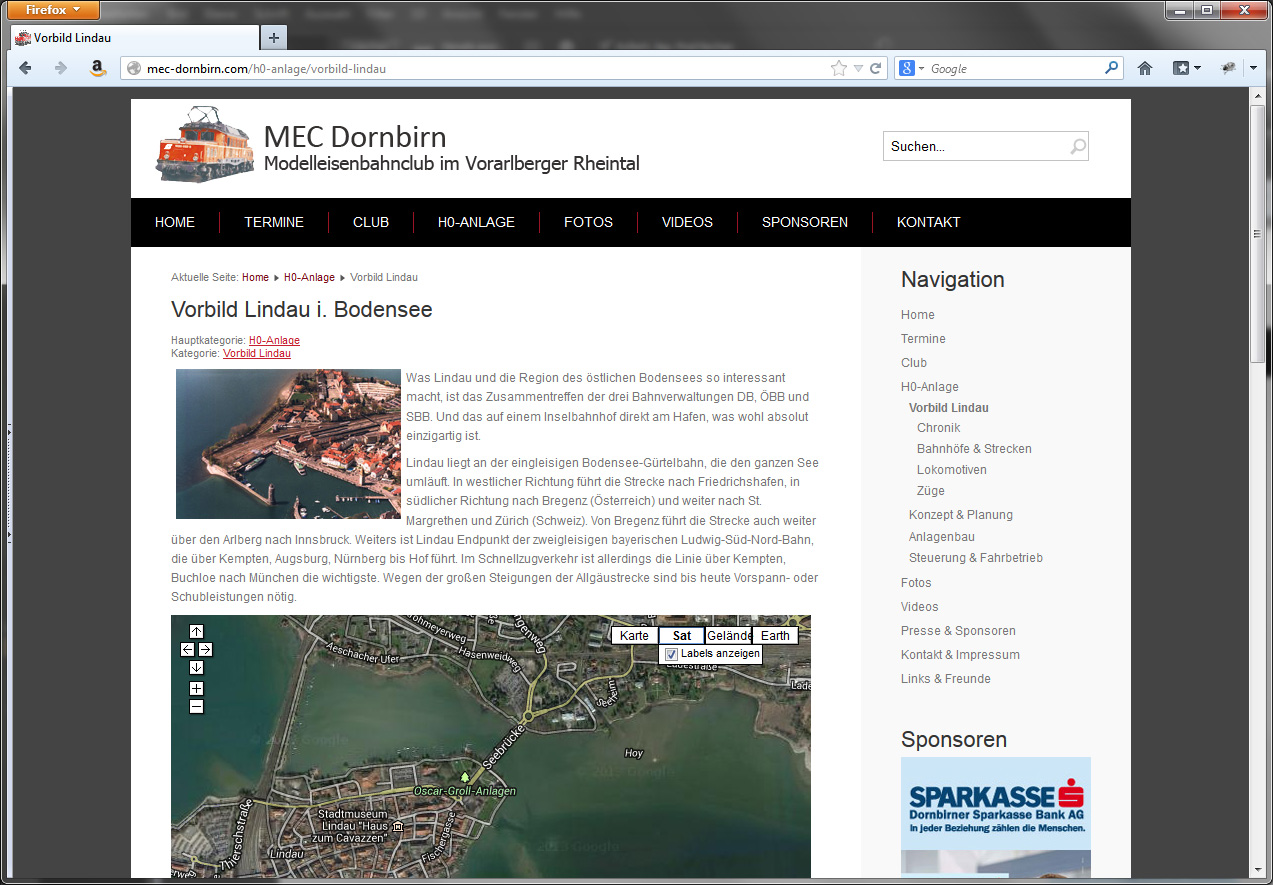
Task: Pan the map down
Action: [x=197, y=667]
